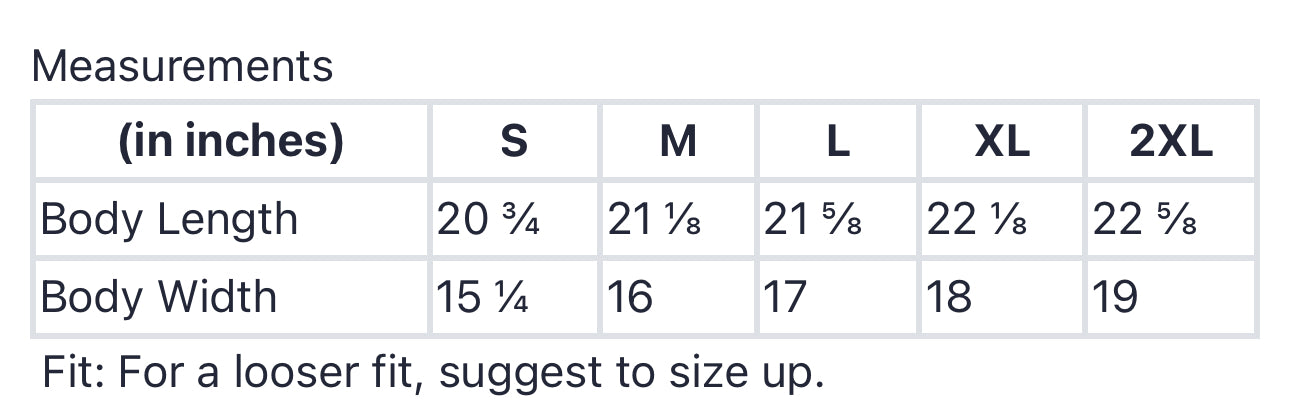Select body width value 17

pos(785,297)
